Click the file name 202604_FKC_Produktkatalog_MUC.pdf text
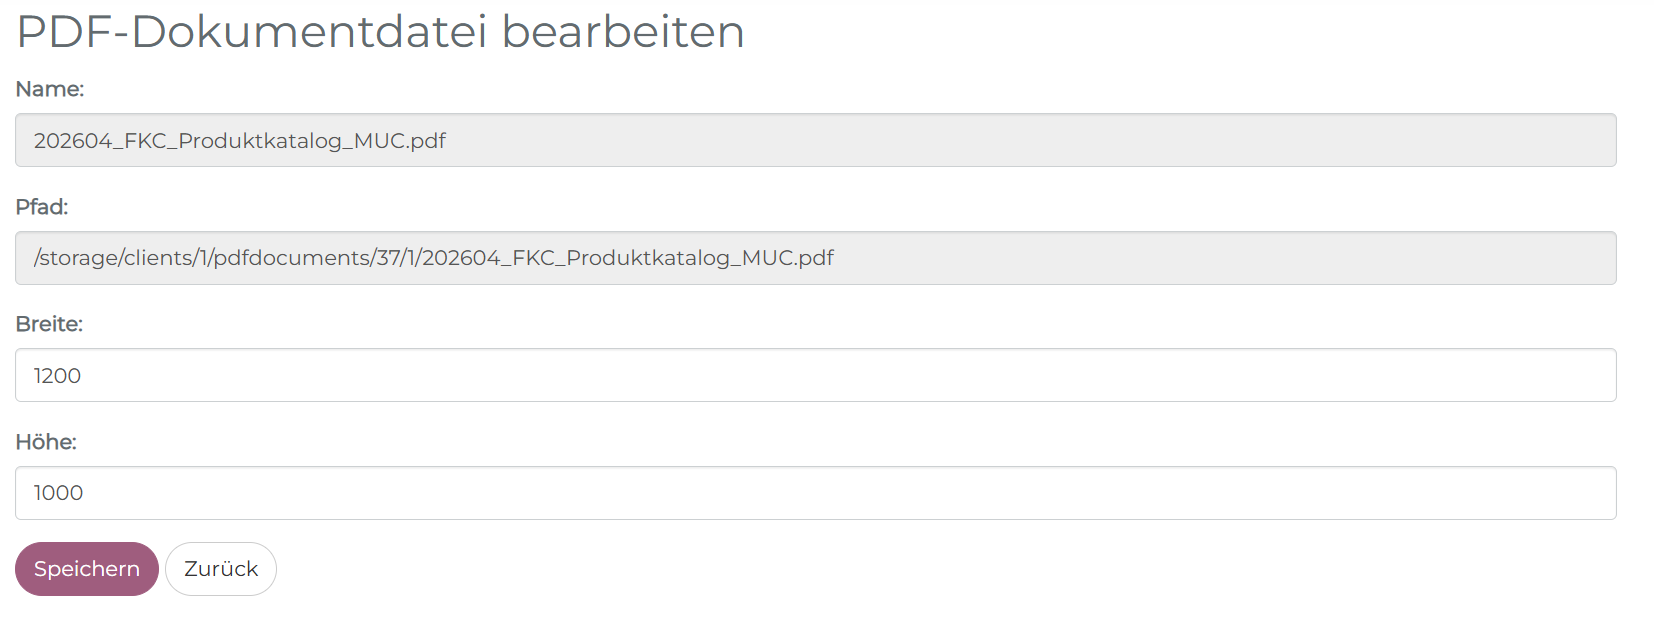Image resolution: width=1654 pixels, height=623 pixels. pyautogui.click(x=240, y=141)
